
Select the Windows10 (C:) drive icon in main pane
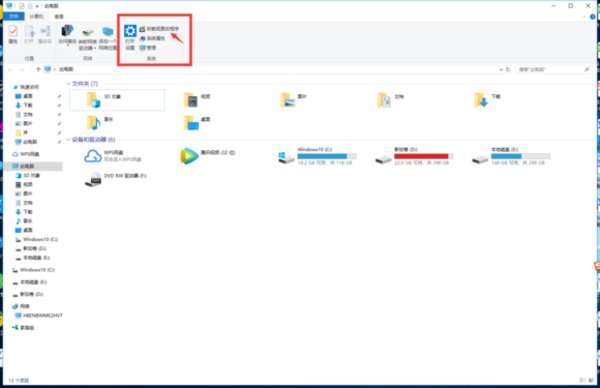point(286,157)
